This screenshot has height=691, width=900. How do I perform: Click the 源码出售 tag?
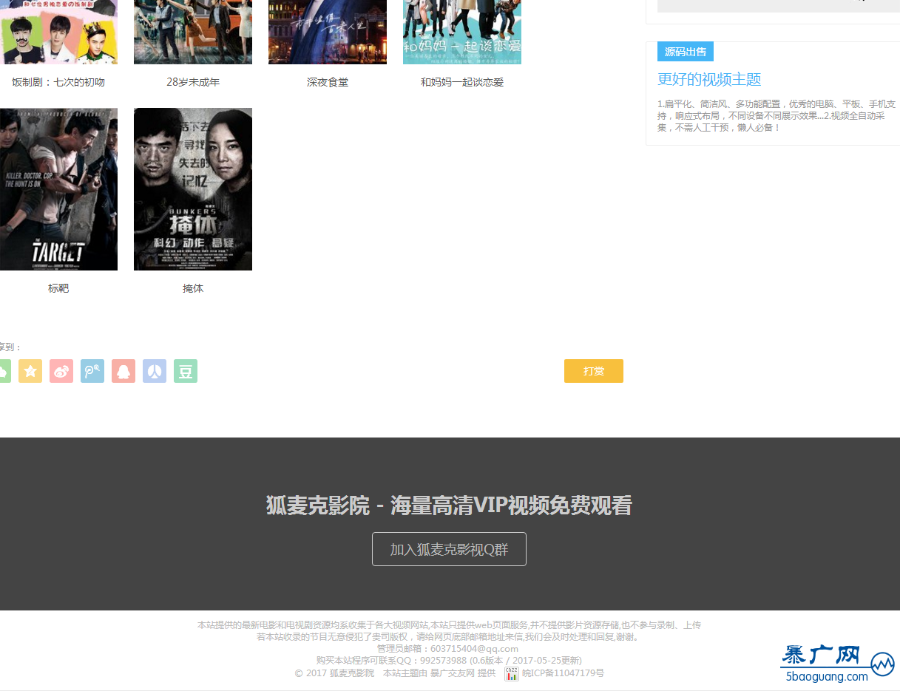(x=685, y=52)
